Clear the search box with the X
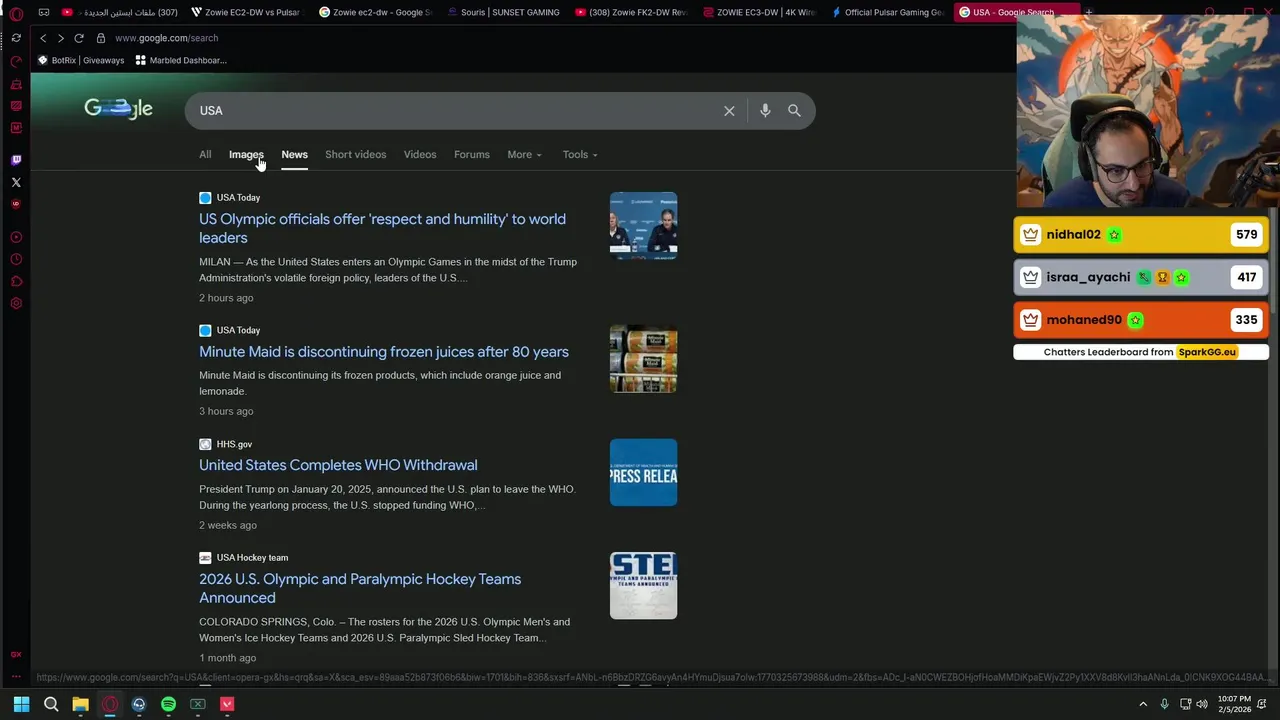Screen dimensions: 1280x720 pos(729,111)
